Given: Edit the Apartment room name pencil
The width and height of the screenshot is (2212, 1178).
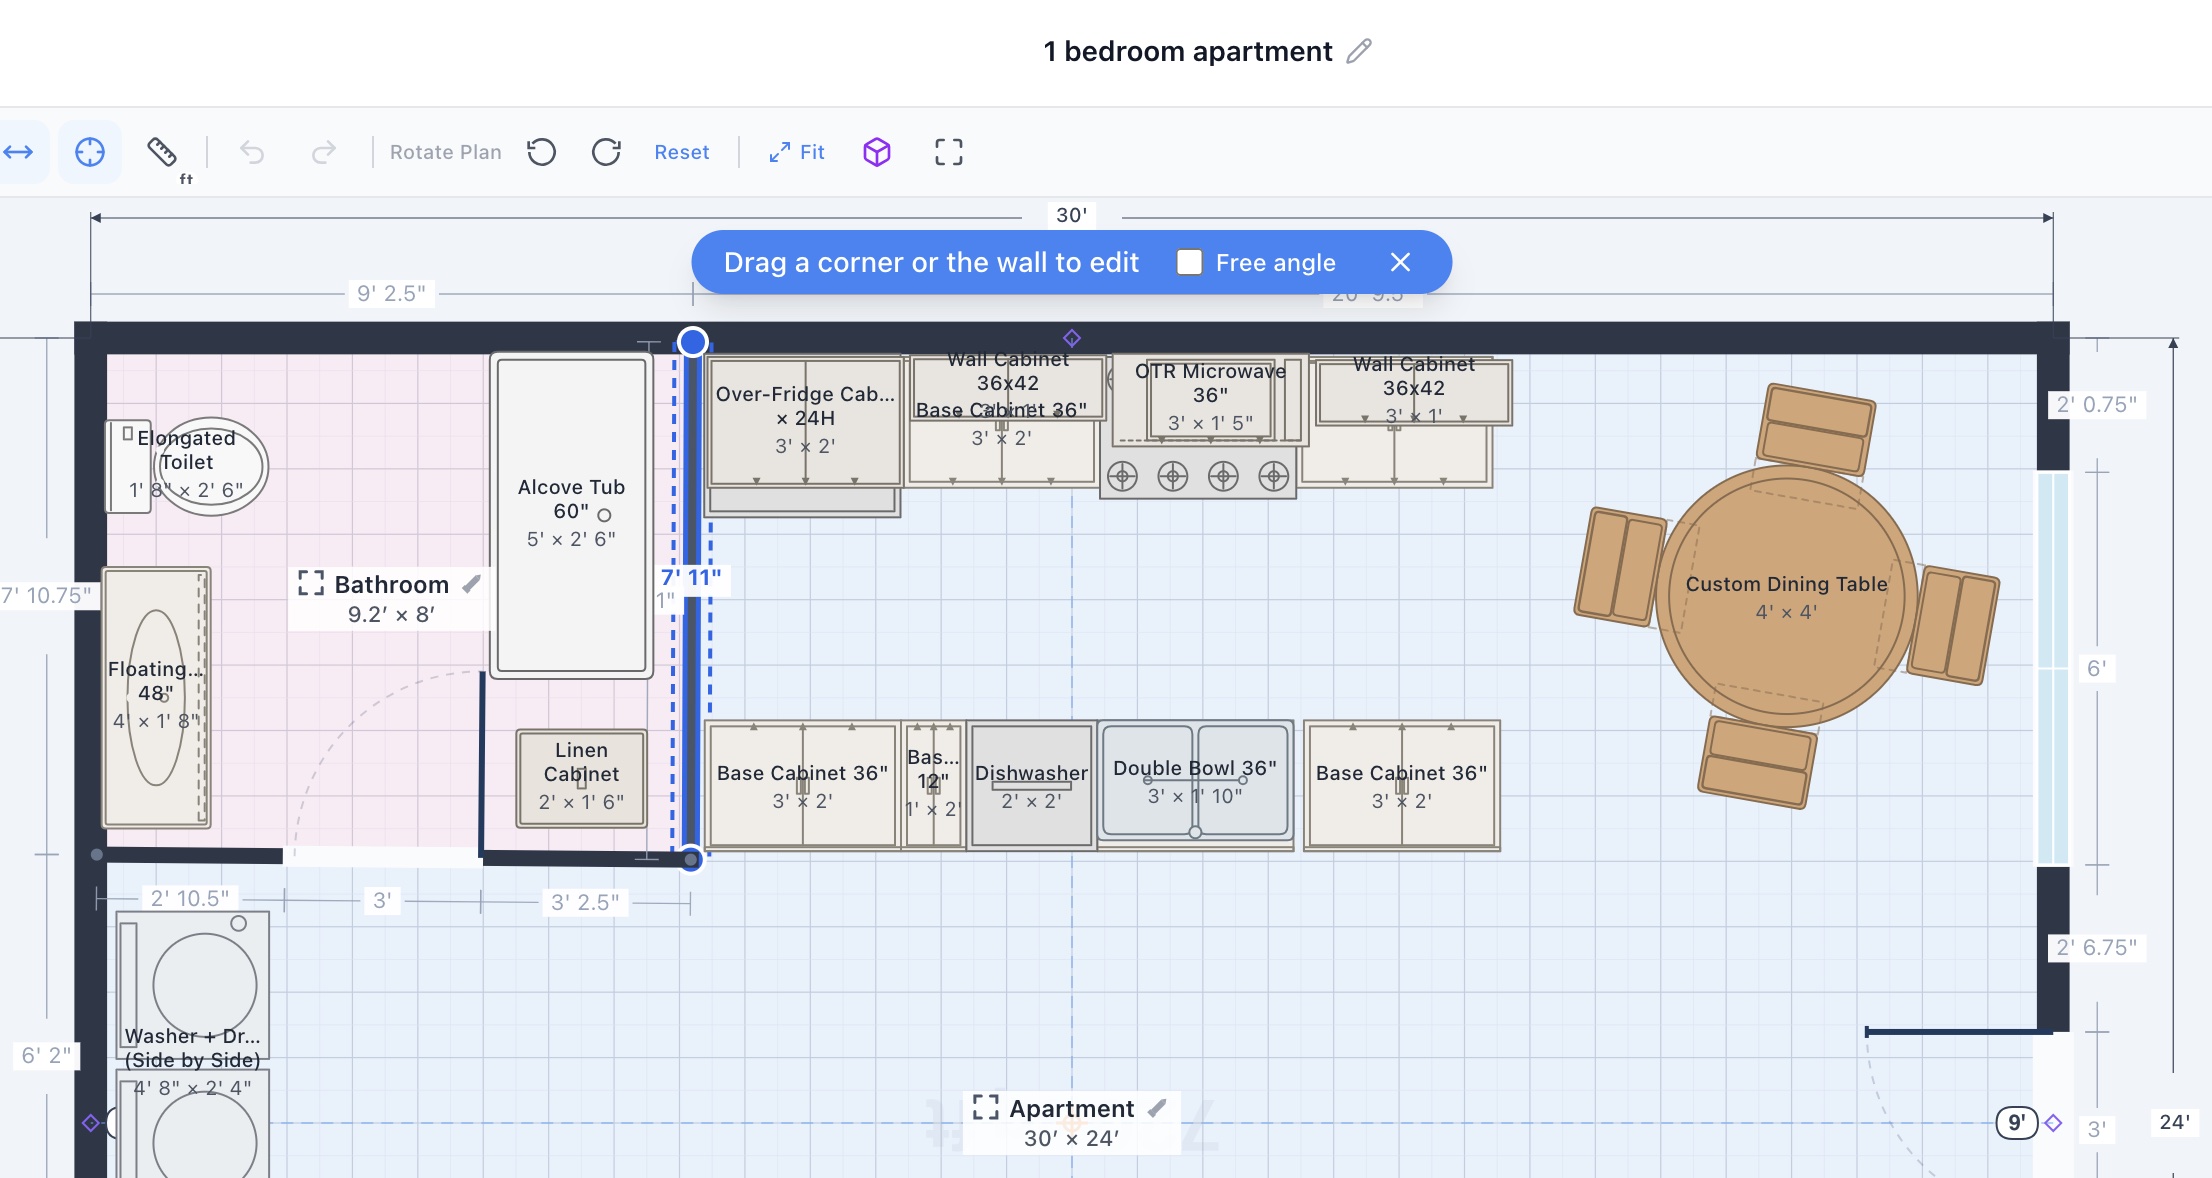Looking at the screenshot, I should [1157, 1108].
